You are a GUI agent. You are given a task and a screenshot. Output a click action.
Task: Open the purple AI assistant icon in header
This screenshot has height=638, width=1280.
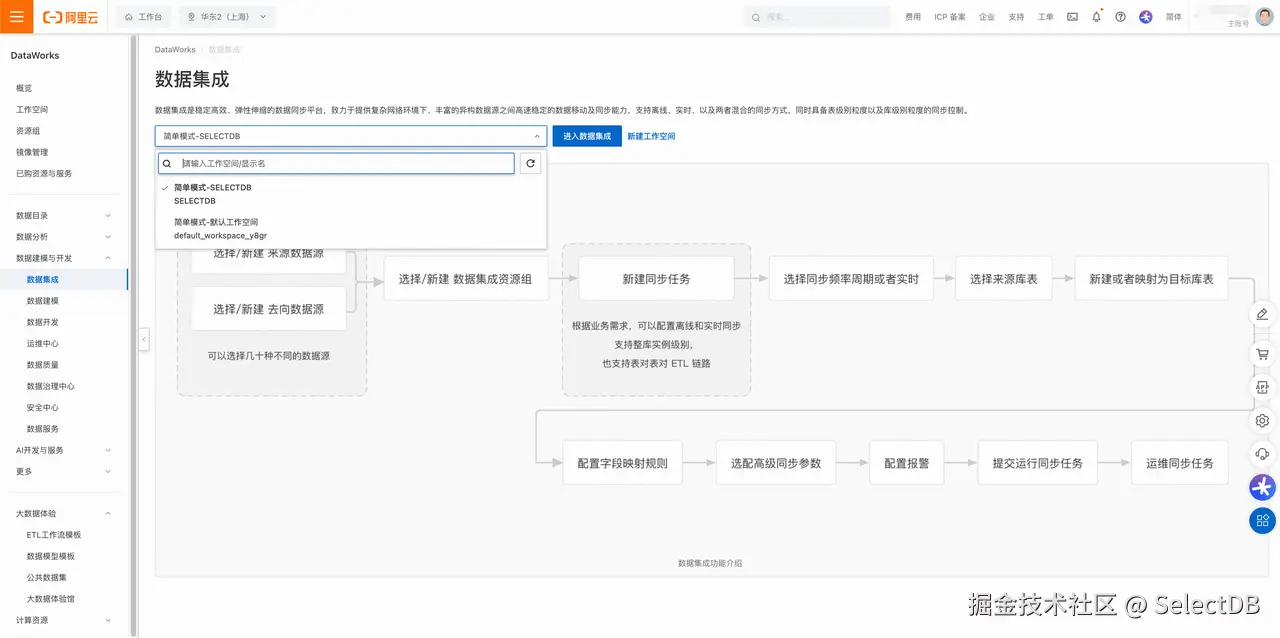click(1146, 17)
